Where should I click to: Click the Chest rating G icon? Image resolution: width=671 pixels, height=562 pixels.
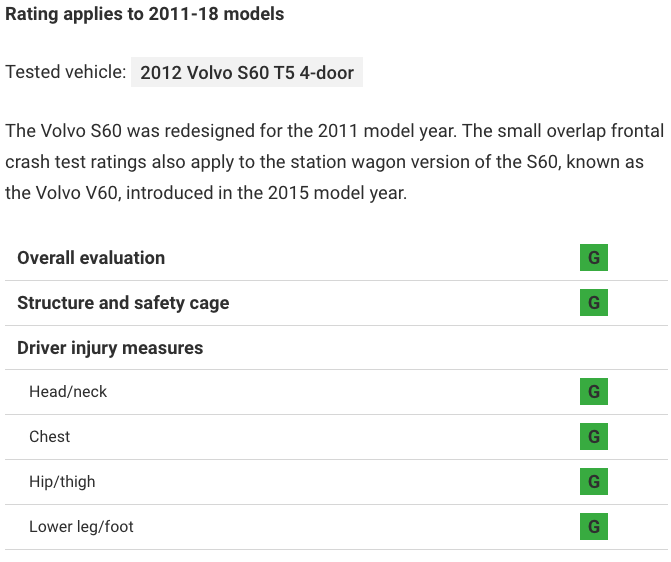click(593, 437)
